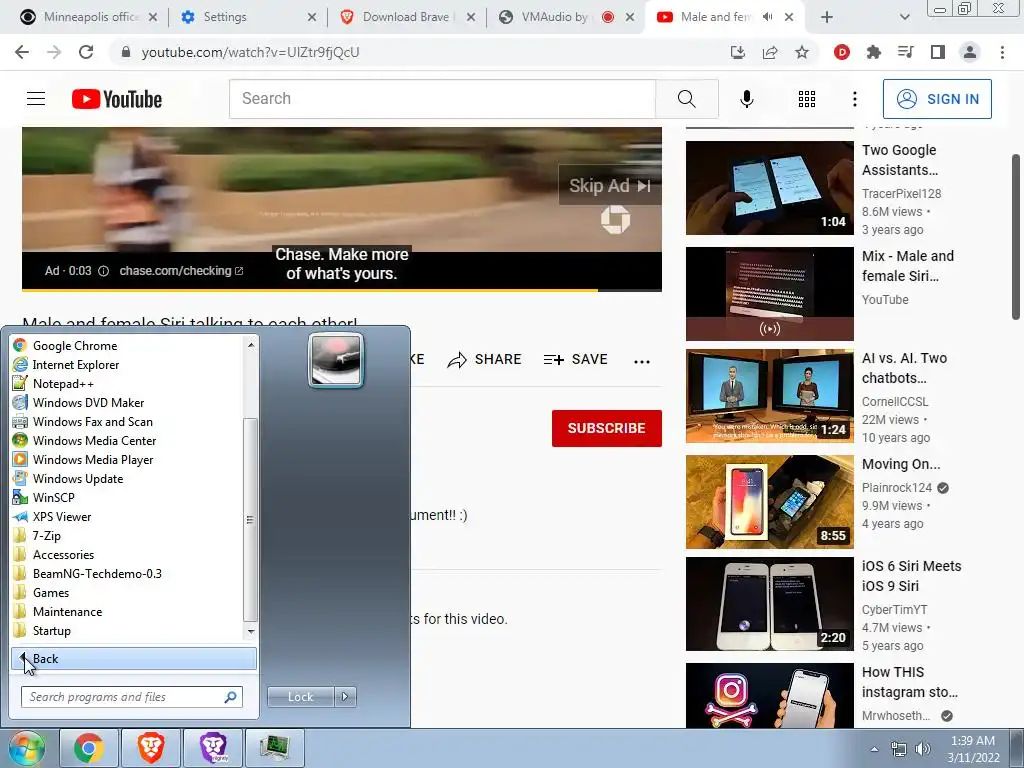The height and width of the screenshot is (768, 1024).
Task: Open YouTube settings three-dot menu
Action: [854, 99]
